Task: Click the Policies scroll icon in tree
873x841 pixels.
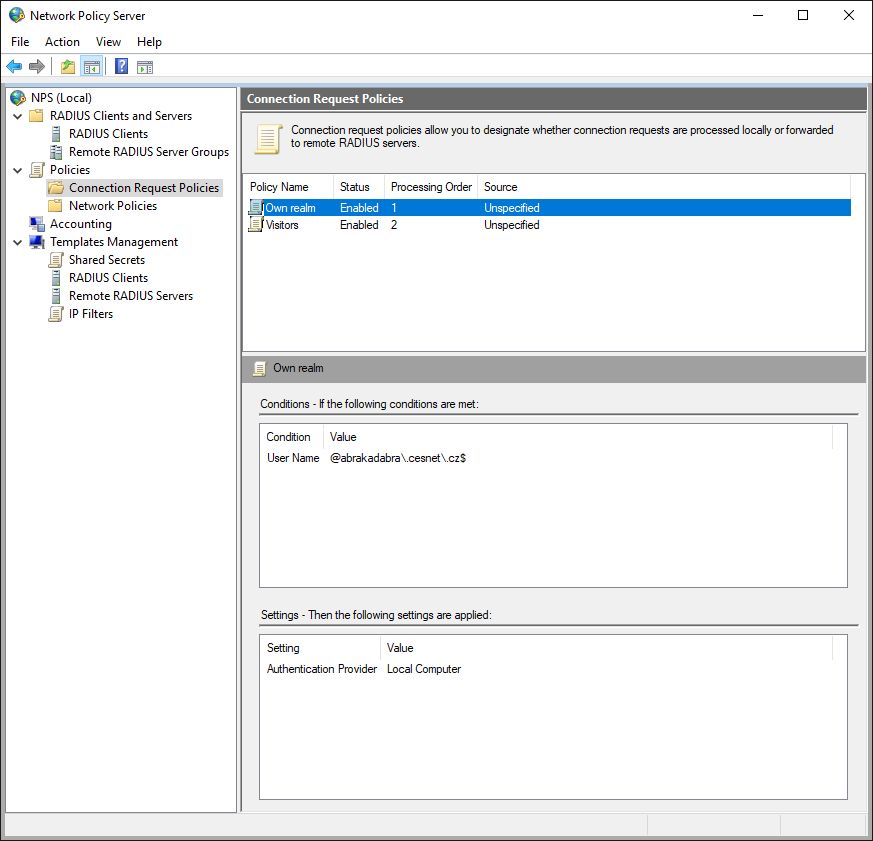Action: coord(37,170)
